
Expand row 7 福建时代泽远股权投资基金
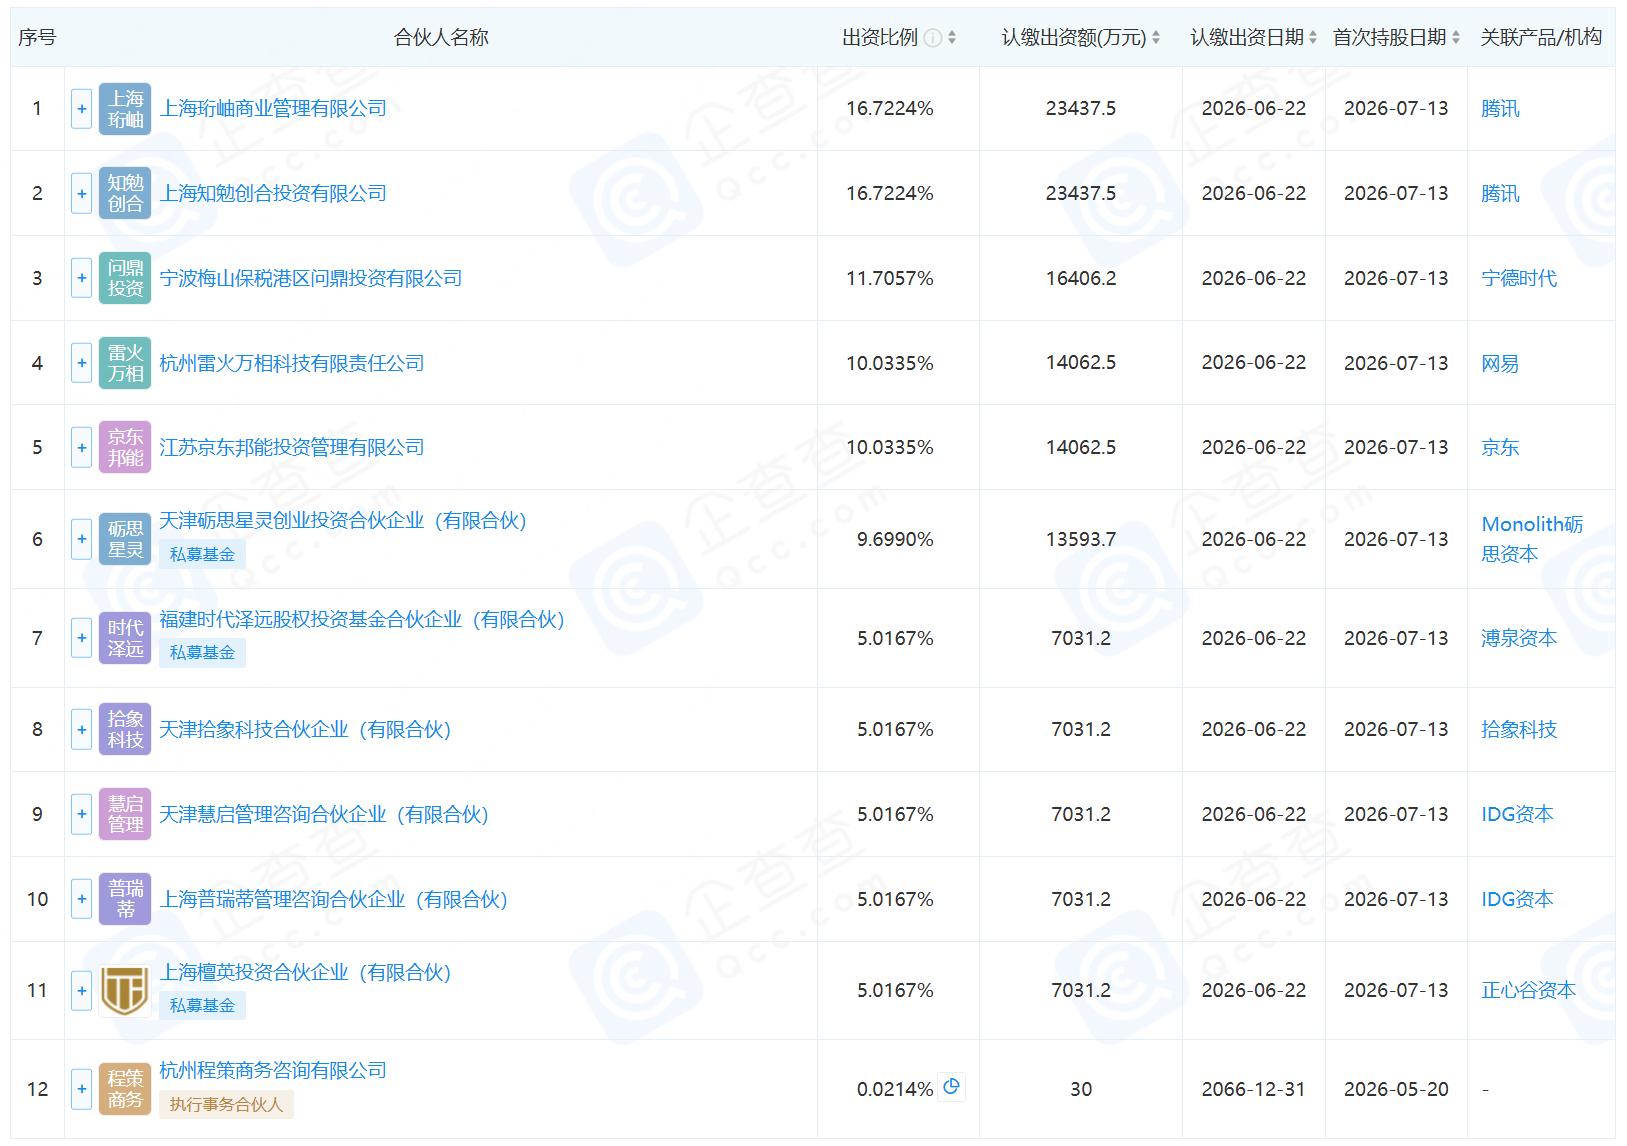[82, 638]
